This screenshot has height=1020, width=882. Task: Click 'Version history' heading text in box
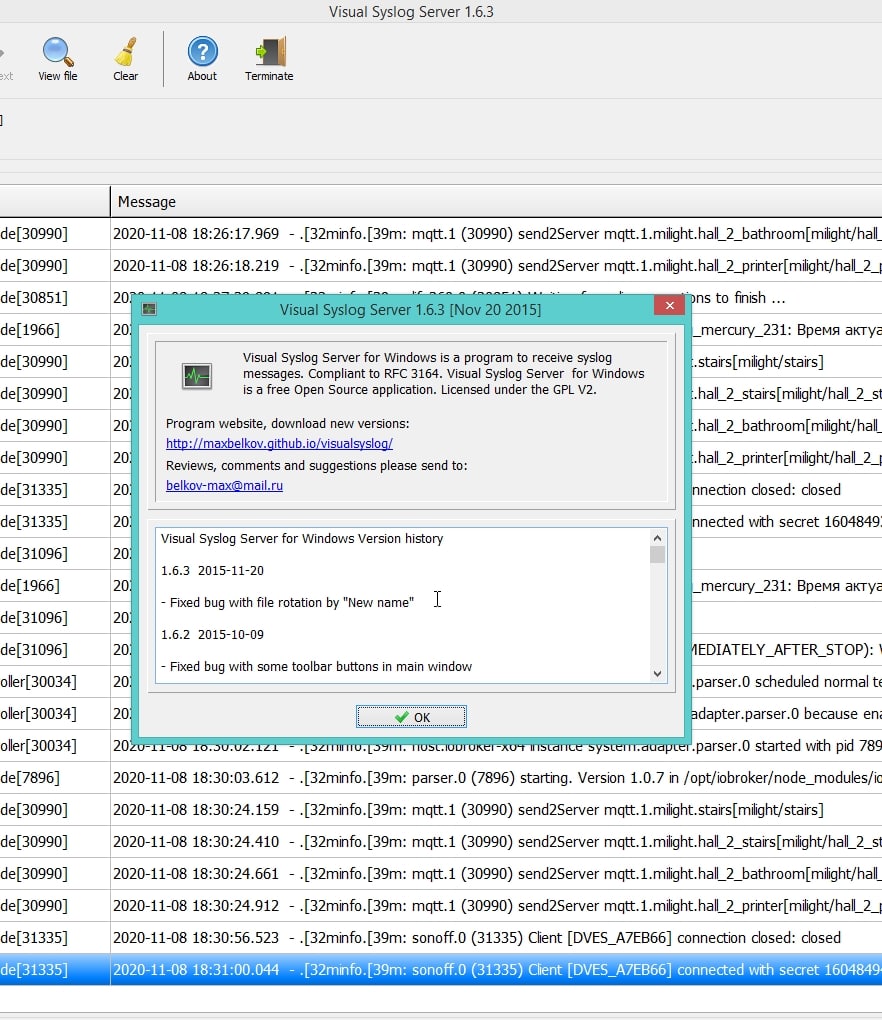[x=302, y=539]
